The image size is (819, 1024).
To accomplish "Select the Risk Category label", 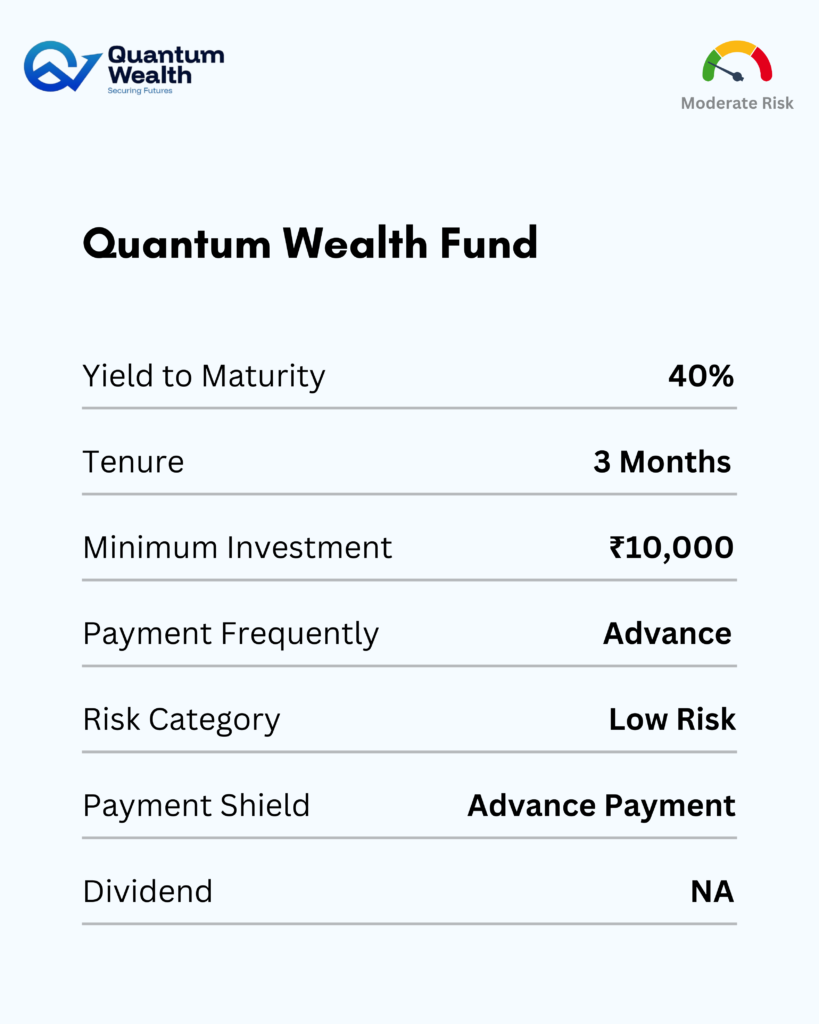I will tap(181, 720).
